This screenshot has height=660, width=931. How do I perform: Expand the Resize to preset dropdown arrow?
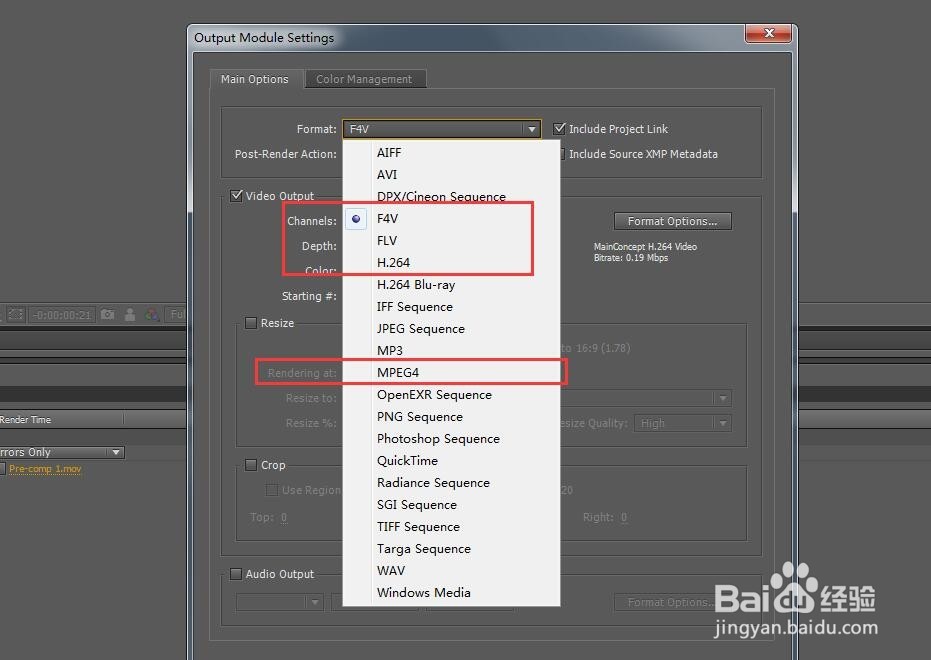(x=723, y=398)
